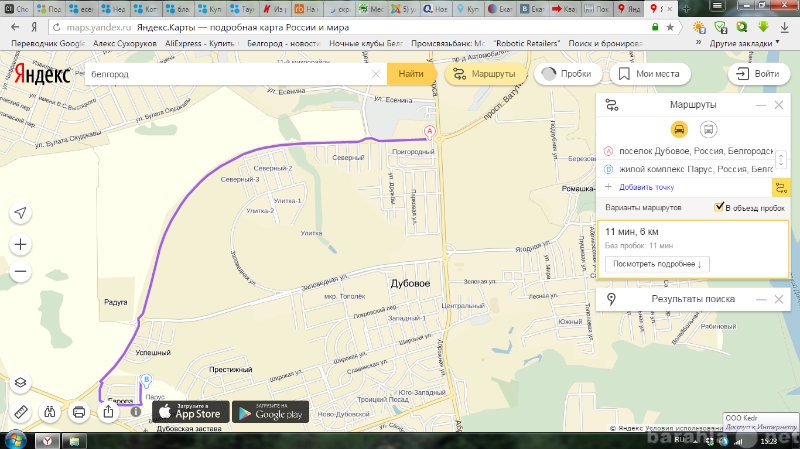The width and height of the screenshot is (800, 449).
Task: Click the share map icon
Action: point(108,412)
